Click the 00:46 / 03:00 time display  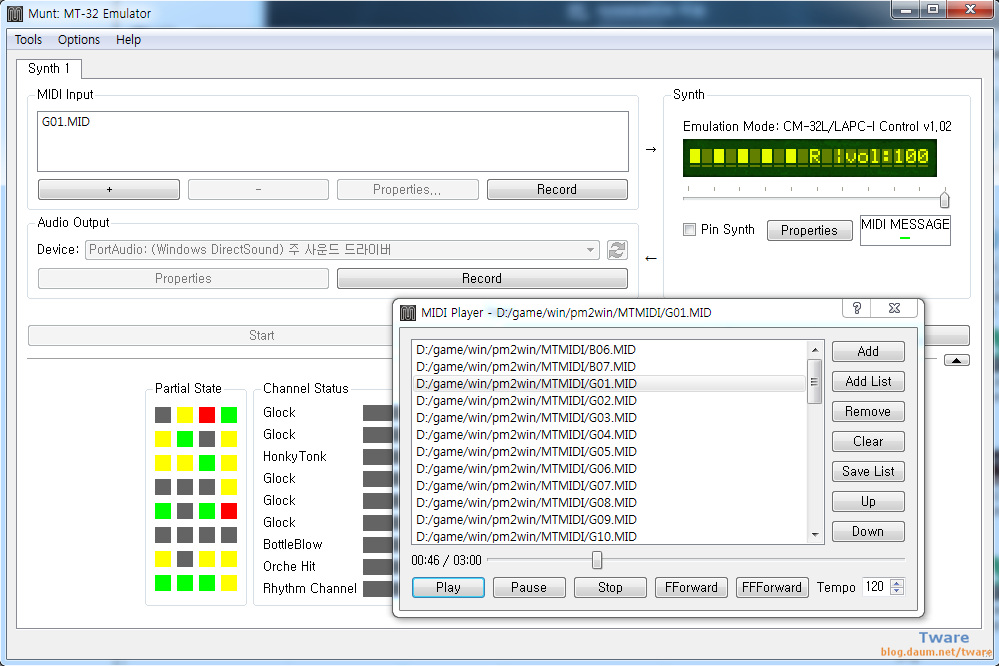[x=447, y=561]
